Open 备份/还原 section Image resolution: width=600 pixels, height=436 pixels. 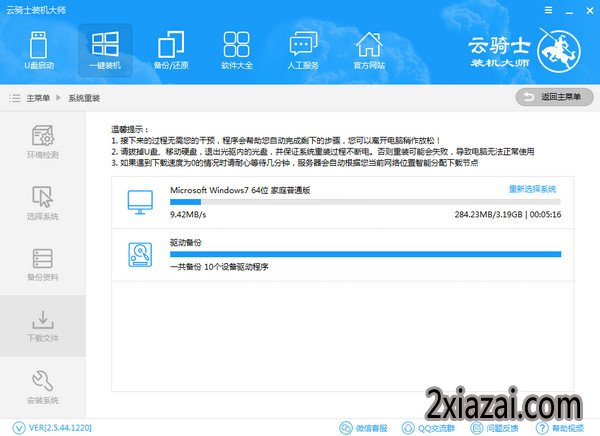[x=171, y=51]
